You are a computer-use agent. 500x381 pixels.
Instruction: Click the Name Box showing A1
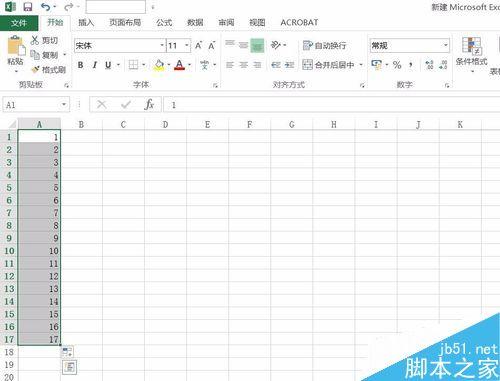pos(32,105)
